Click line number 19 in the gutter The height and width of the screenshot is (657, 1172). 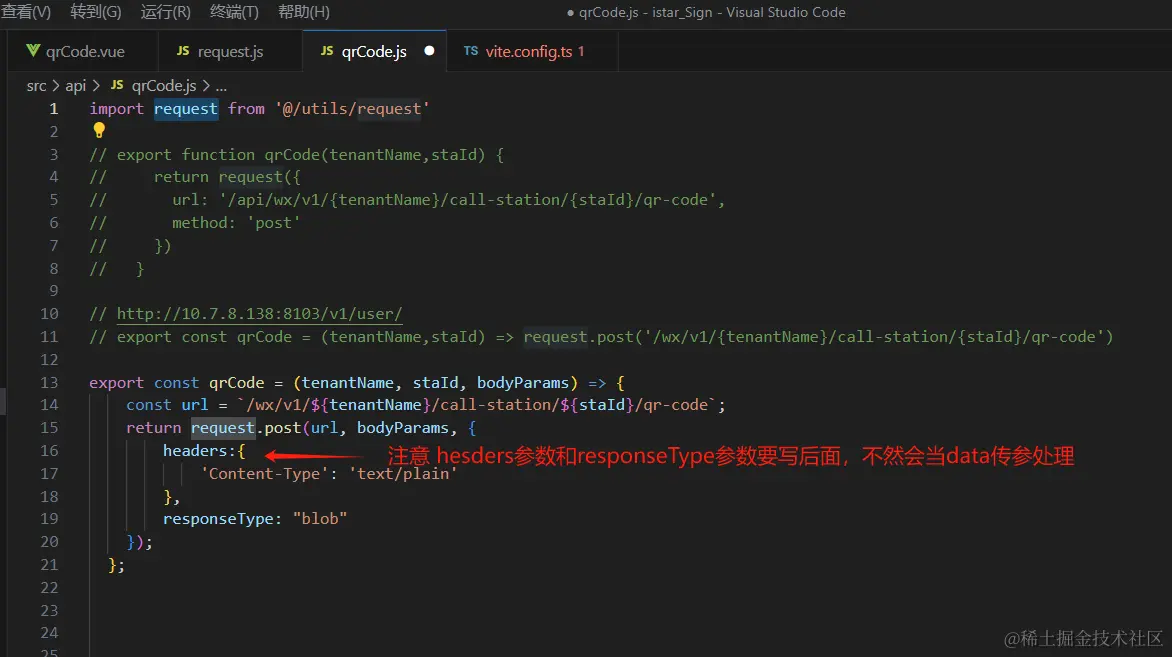point(49,519)
